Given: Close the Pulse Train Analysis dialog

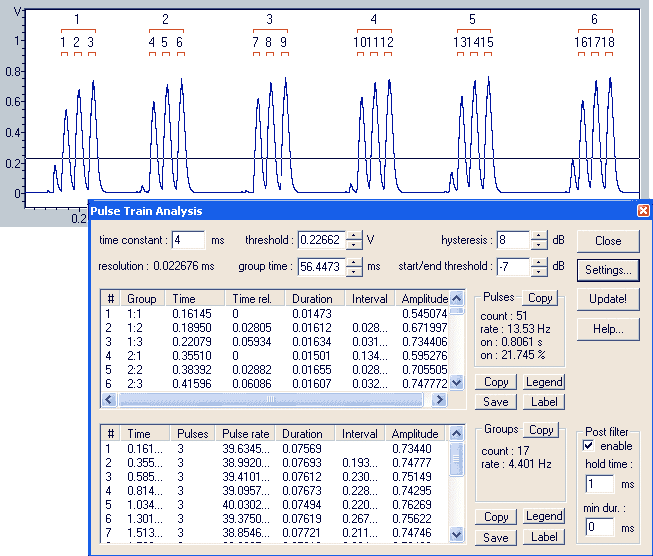Looking at the screenshot, I should (643, 211).
